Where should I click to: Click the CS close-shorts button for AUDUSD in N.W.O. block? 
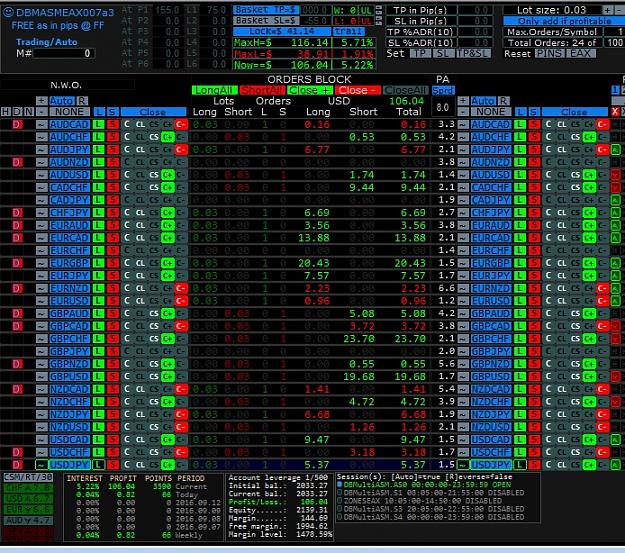(154, 175)
